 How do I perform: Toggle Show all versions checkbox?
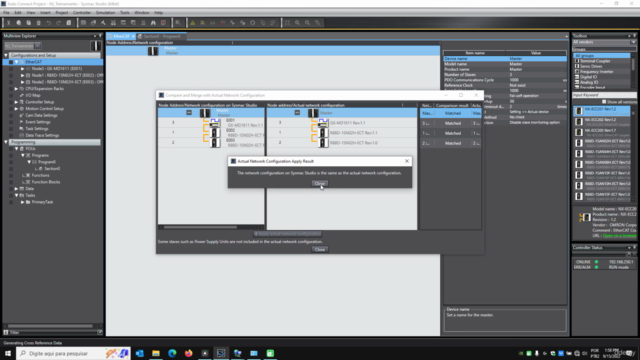pyautogui.click(x=604, y=102)
